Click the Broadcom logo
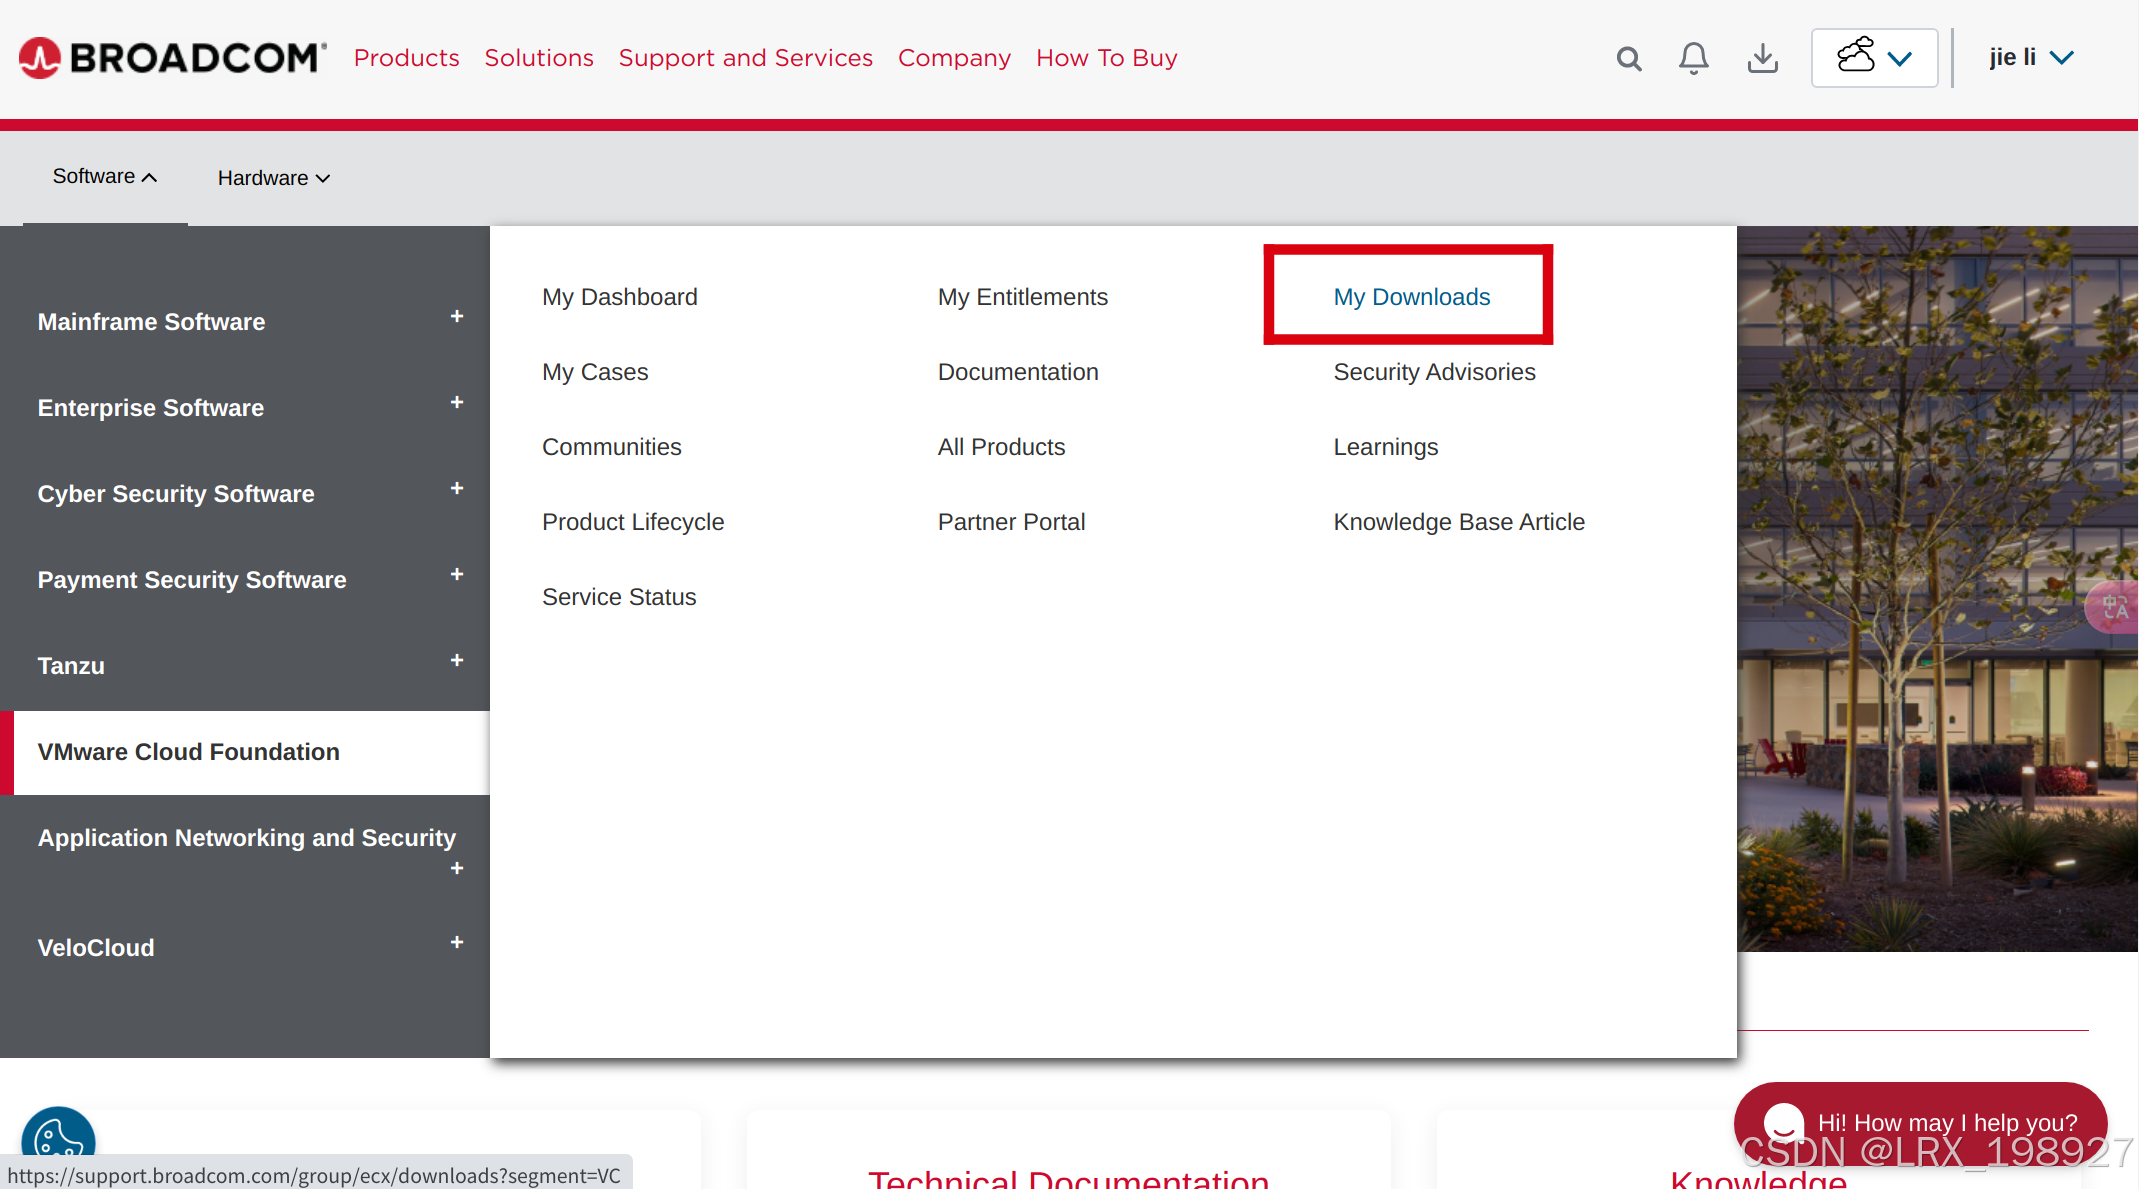This screenshot has height=1189, width=2139. [x=172, y=58]
